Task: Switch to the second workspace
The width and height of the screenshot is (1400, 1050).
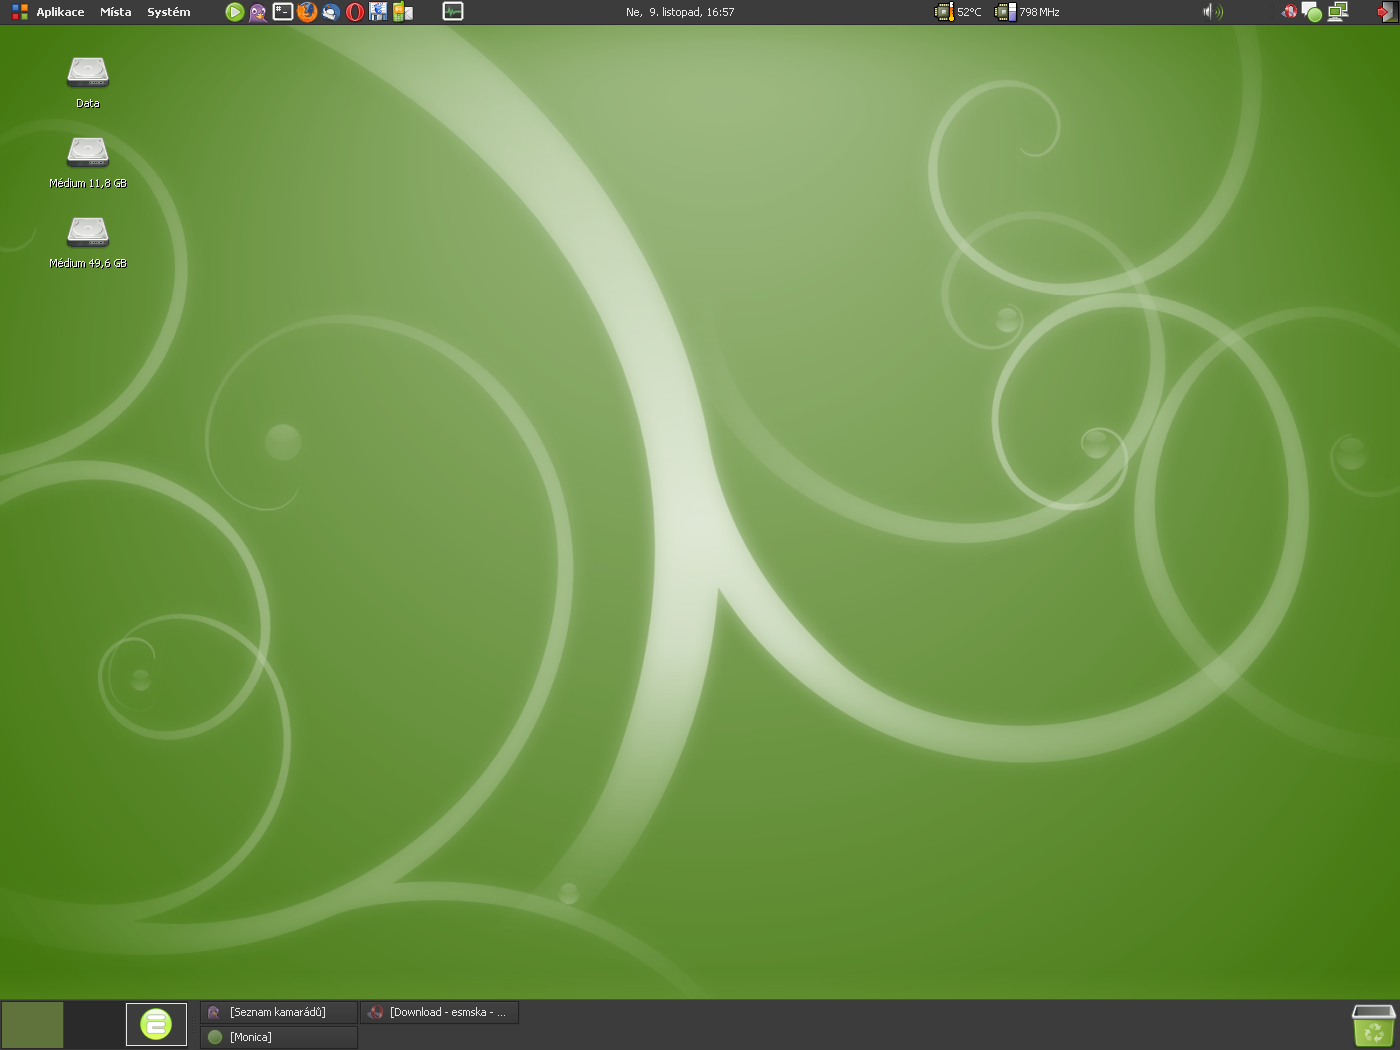Action: [x=94, y=1025]
